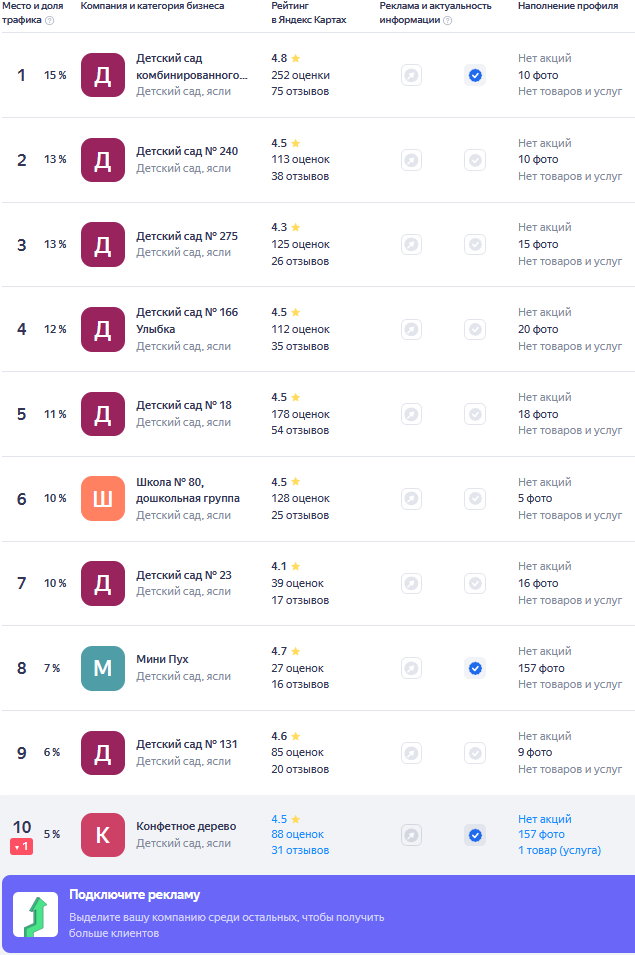Click the "Рейтинг в Яндекс Картах" column header
This screenshot has width=635, height=955.
tap(309, 13)
